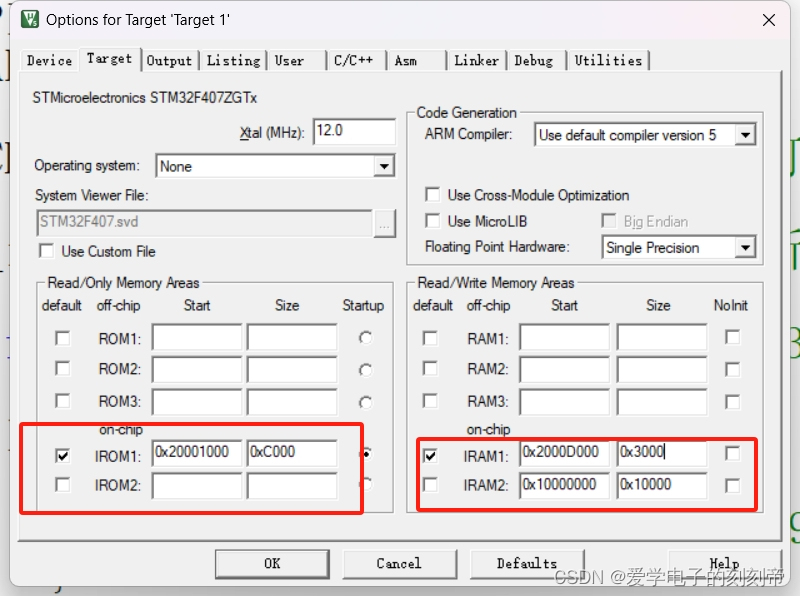Edit the IRAM2 Size field 0x10000
The width and height of the screenshot is (800, 596).
click(x=662, y=485)
